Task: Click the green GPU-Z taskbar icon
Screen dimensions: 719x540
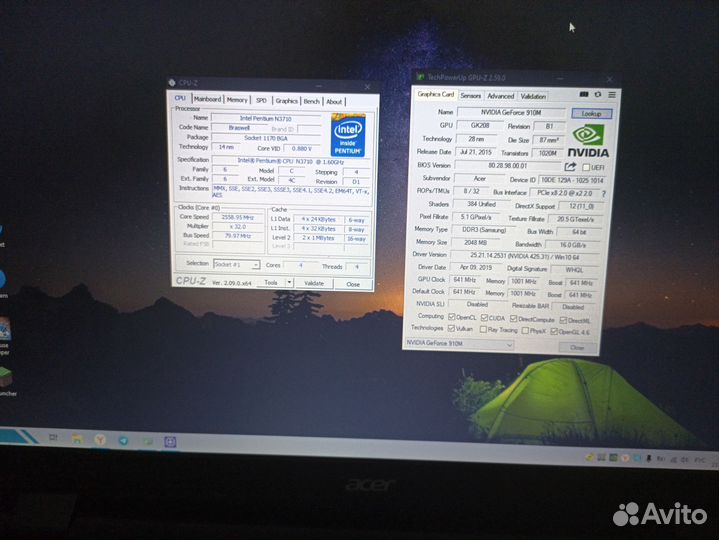Action: 147,441
